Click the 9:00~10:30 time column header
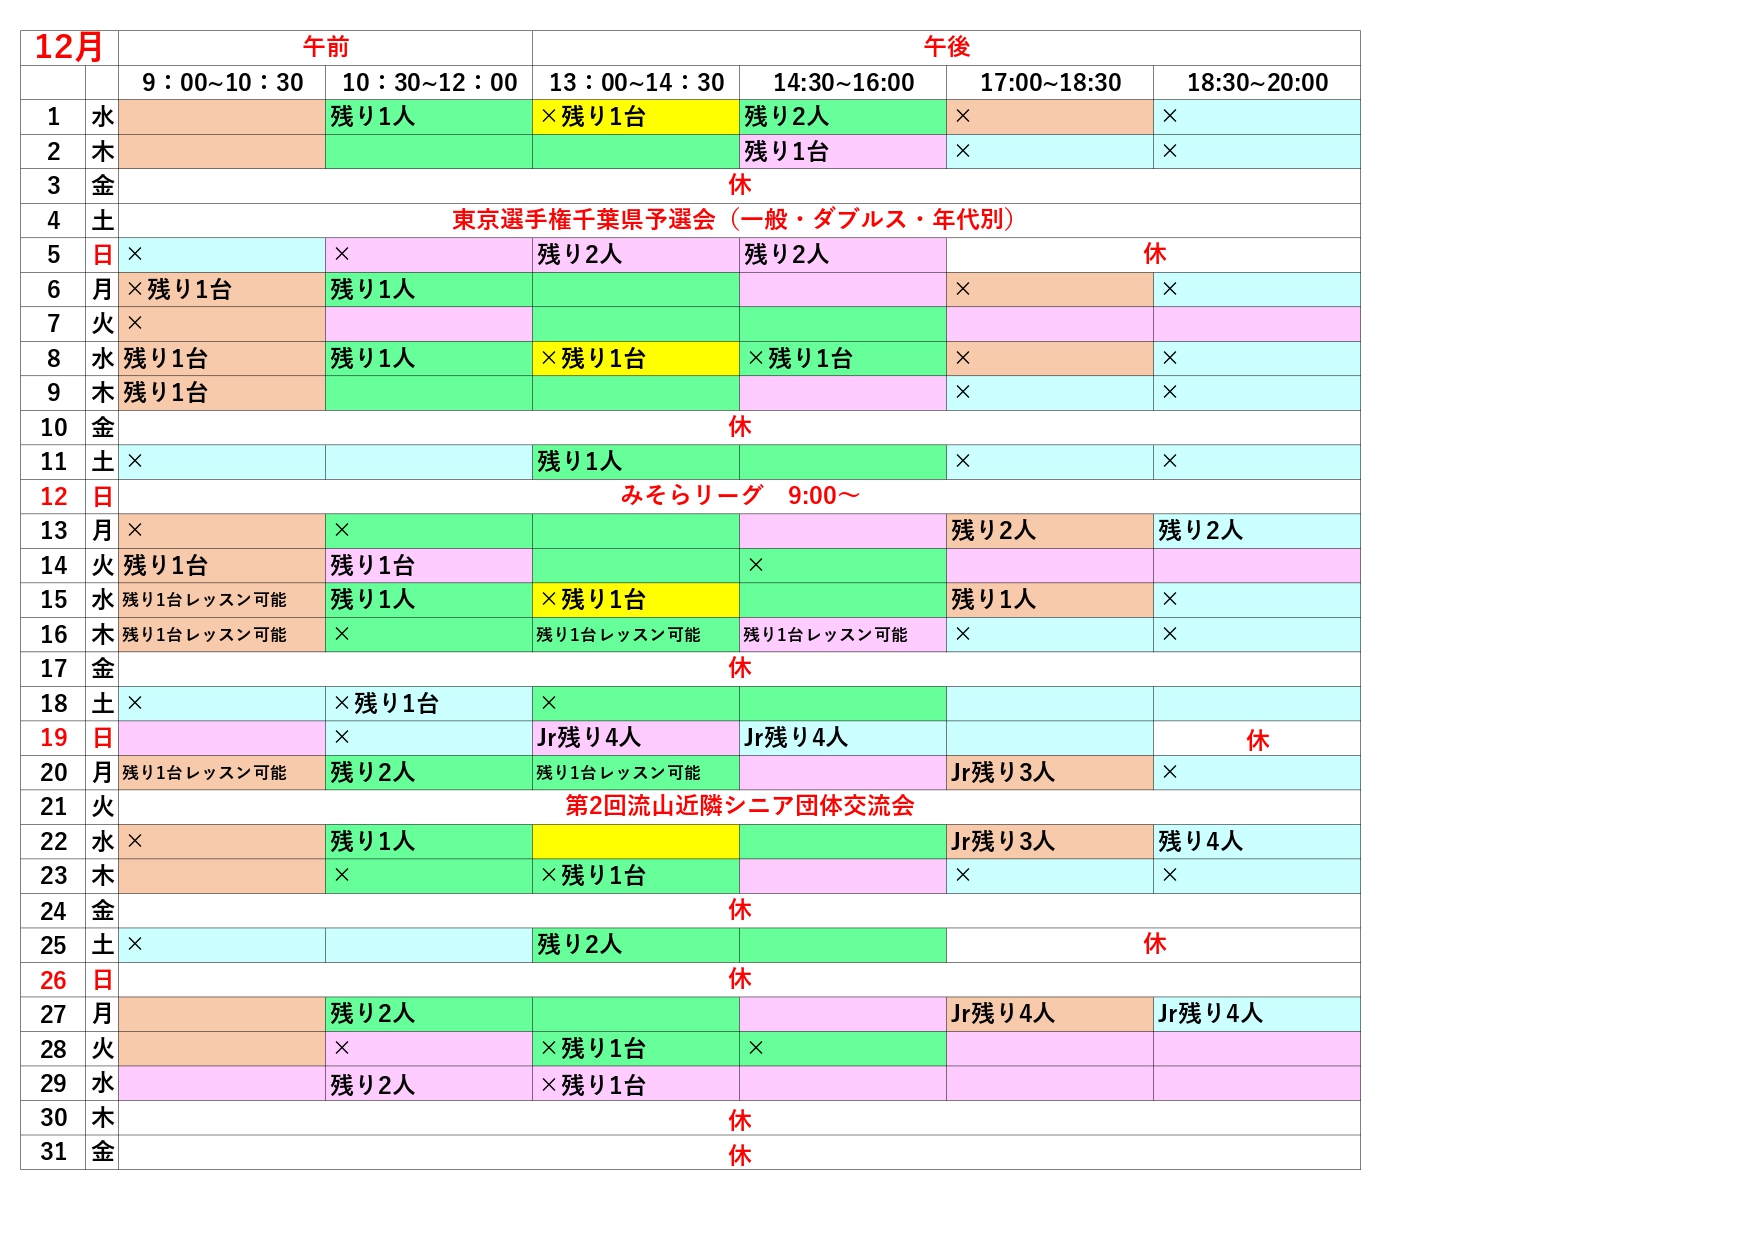The width and height of the screenshot is (1754, 1240). 222,83
